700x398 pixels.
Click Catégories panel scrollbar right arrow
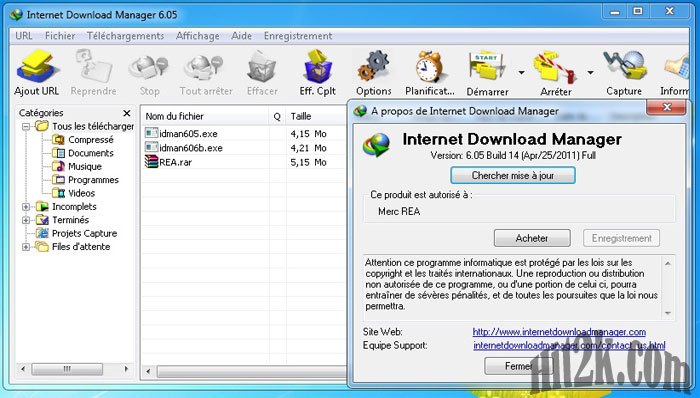126,369
